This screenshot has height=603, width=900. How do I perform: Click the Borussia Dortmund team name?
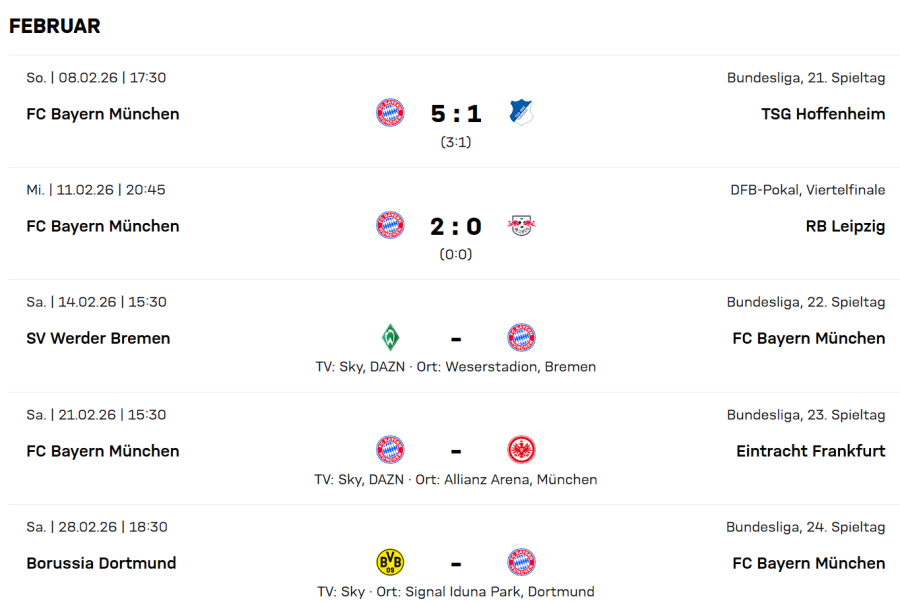click(101, 563)
